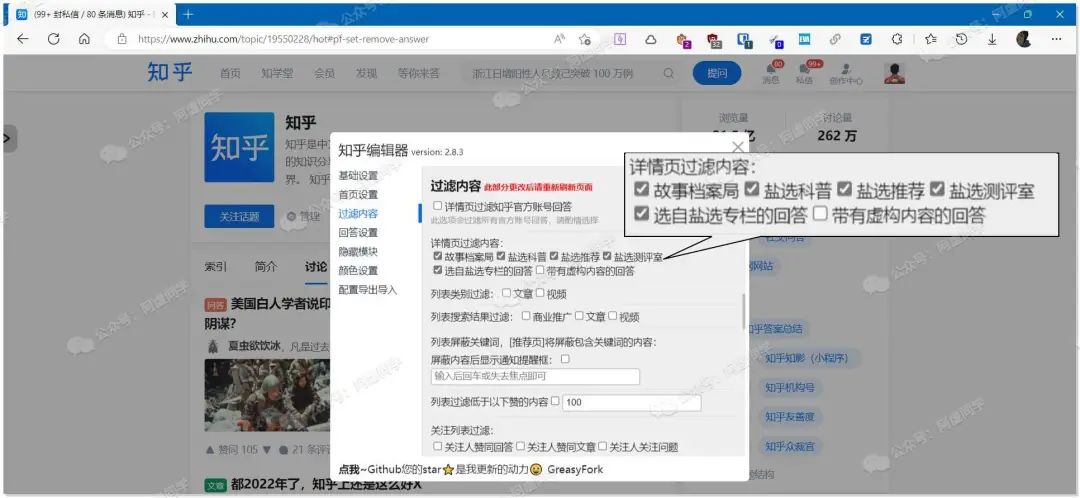This screenshot has height=498, width=1080.
Task: Check 视频 under 列表类别过滤
Action: (x=540, y=293)
